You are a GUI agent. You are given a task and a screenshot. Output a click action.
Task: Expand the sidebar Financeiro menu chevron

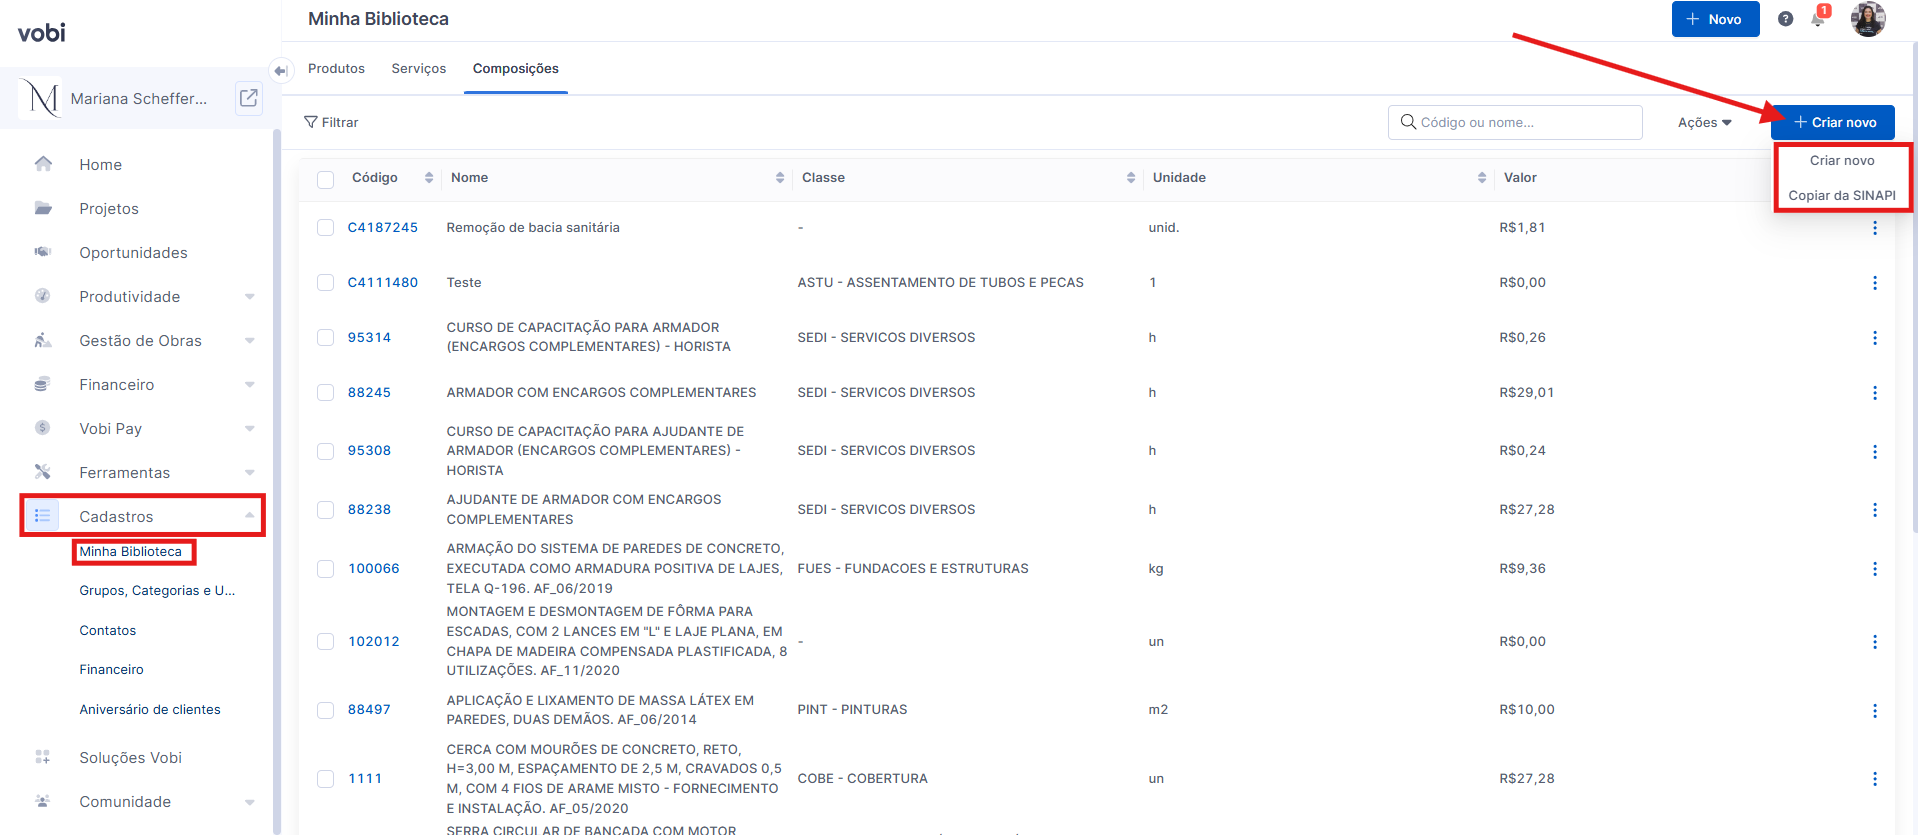pos(250,385)
